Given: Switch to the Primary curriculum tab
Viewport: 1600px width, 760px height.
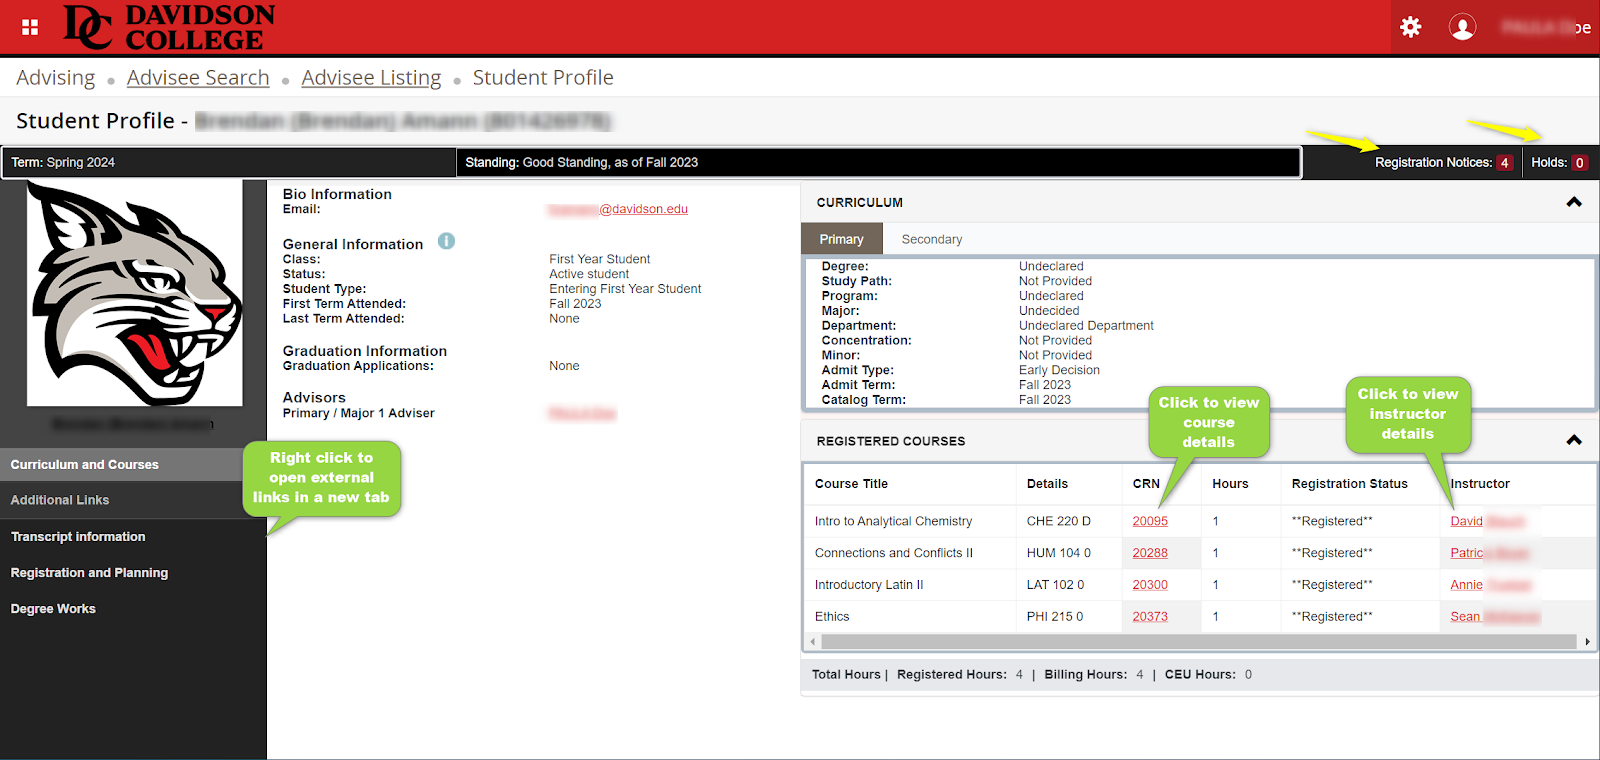Looking at the screenshot, I should 841,239.
